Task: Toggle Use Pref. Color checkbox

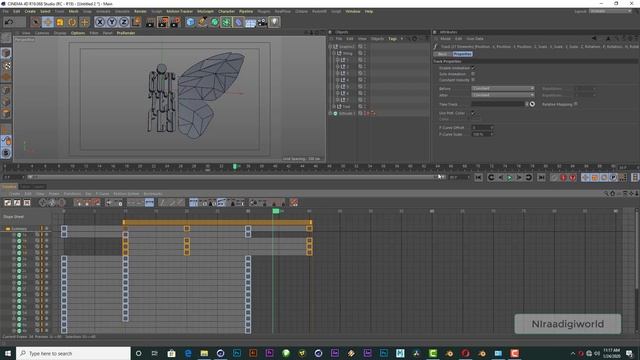Action: click(473, 113)
